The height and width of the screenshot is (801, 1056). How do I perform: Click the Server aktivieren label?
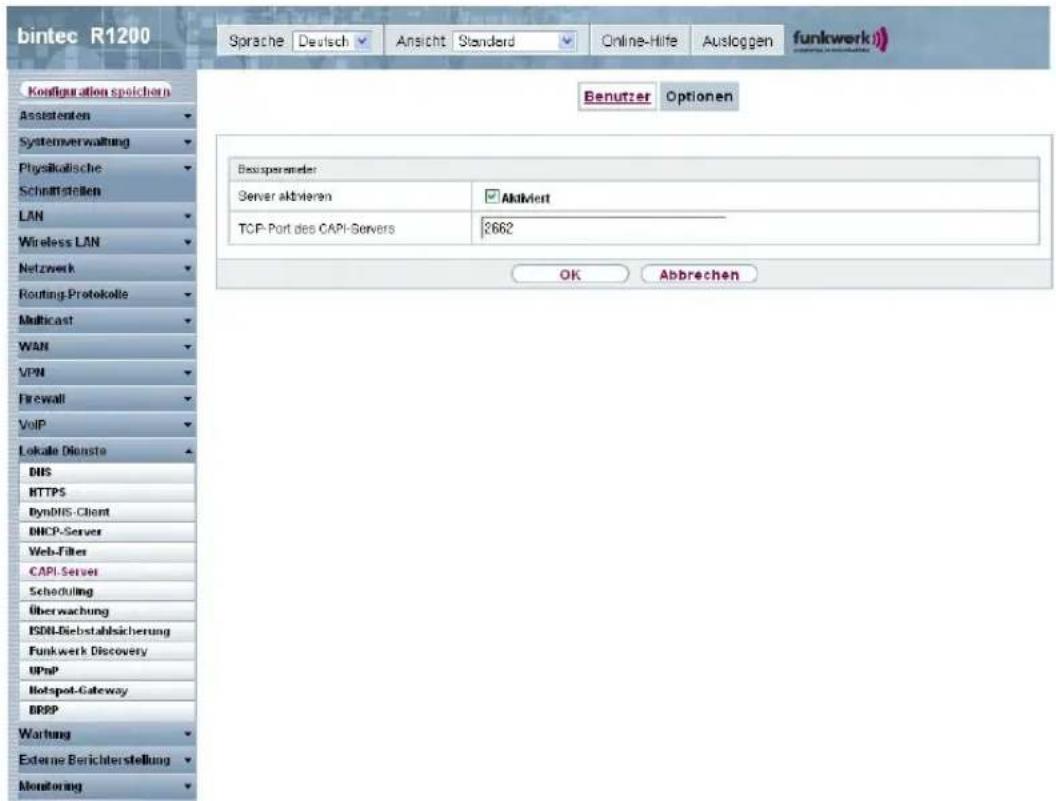point(285,197)
